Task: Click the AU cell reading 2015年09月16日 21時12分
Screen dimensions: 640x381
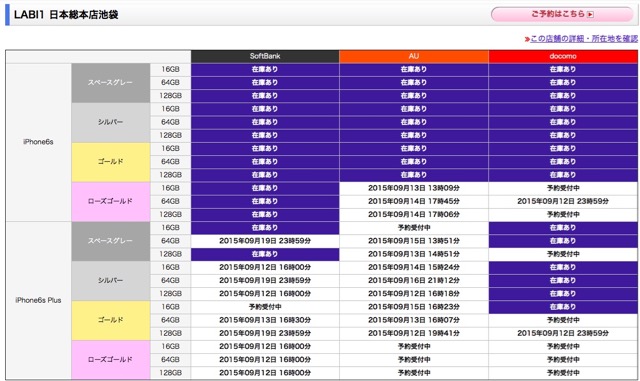Action: [x=414, y=281]
